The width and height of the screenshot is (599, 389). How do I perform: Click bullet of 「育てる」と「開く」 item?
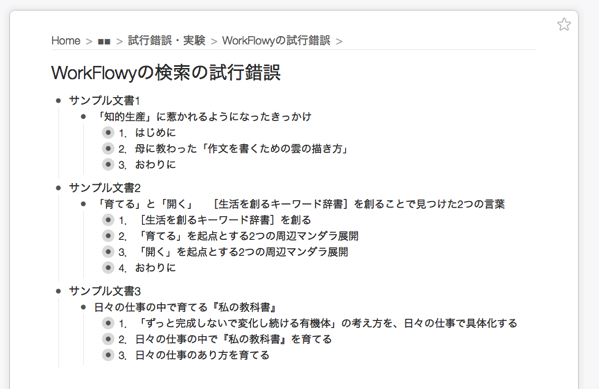pyautogui.click(x=83, y=204)
